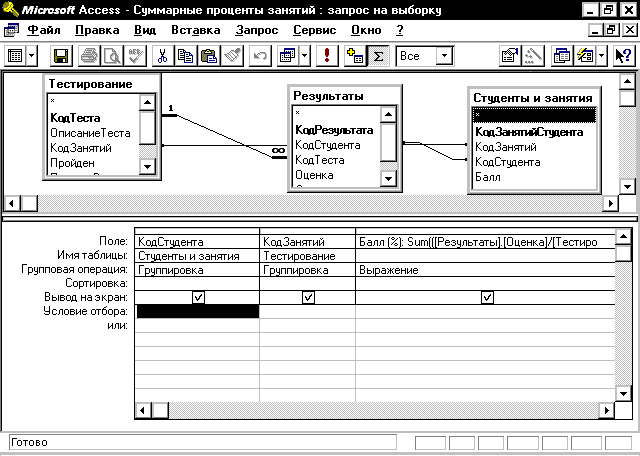Select Пройден field in Тестирование
640x456 pixels.
[73, 163]
